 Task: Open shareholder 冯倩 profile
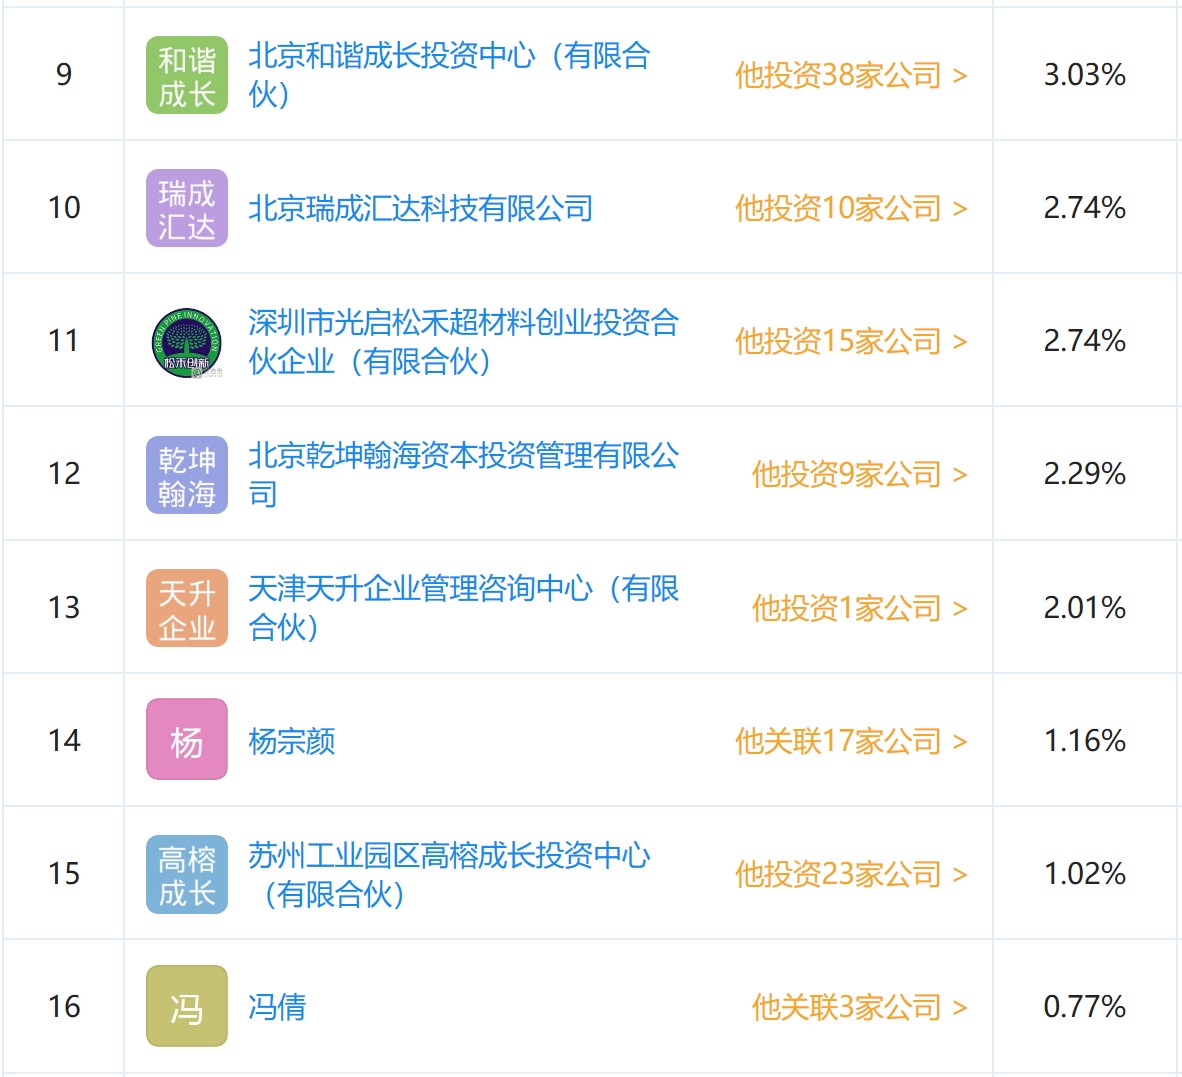pyautogui.click(x=277, y=1007)
